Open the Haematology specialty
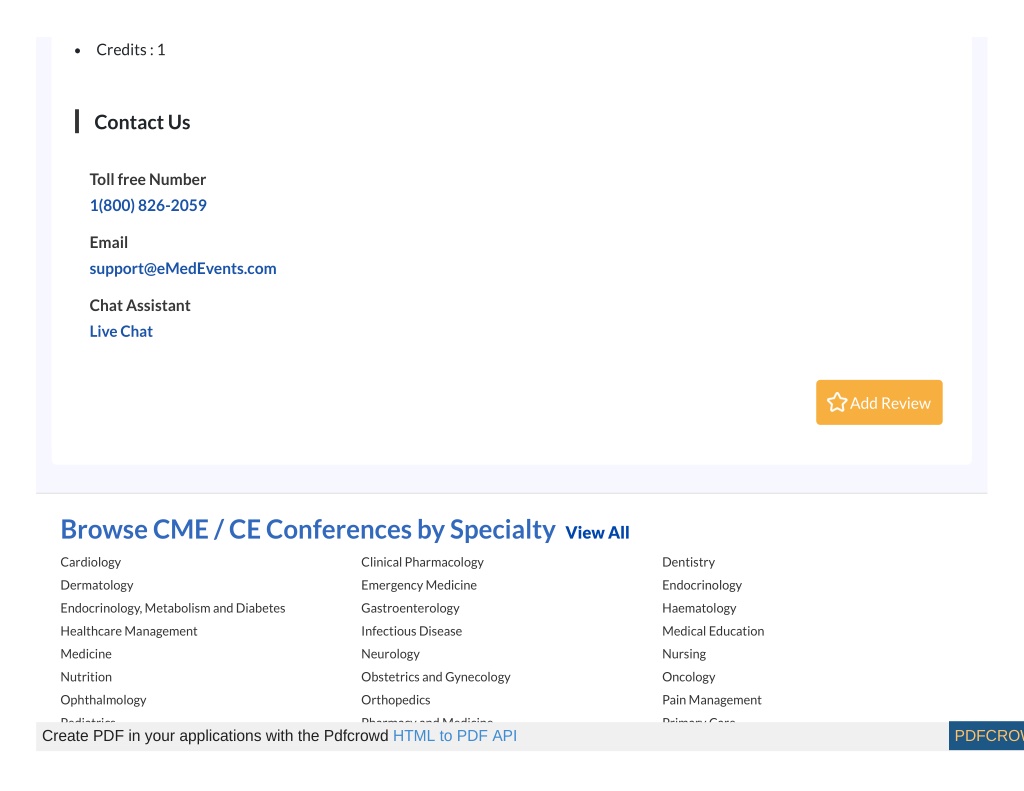Viewport: 1024px width, 791px height. tap(699, 607)
